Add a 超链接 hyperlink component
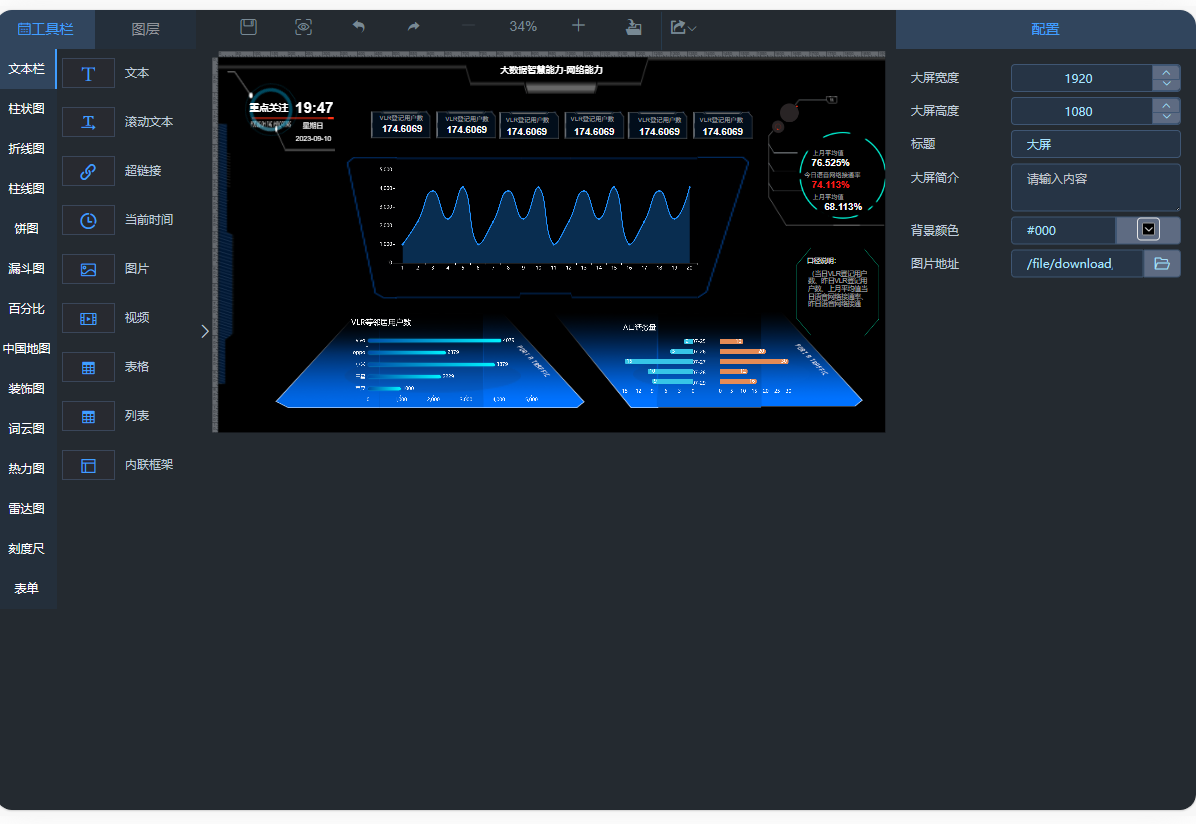The height and width of the screenshot is (824, 1196). (88, 171)
